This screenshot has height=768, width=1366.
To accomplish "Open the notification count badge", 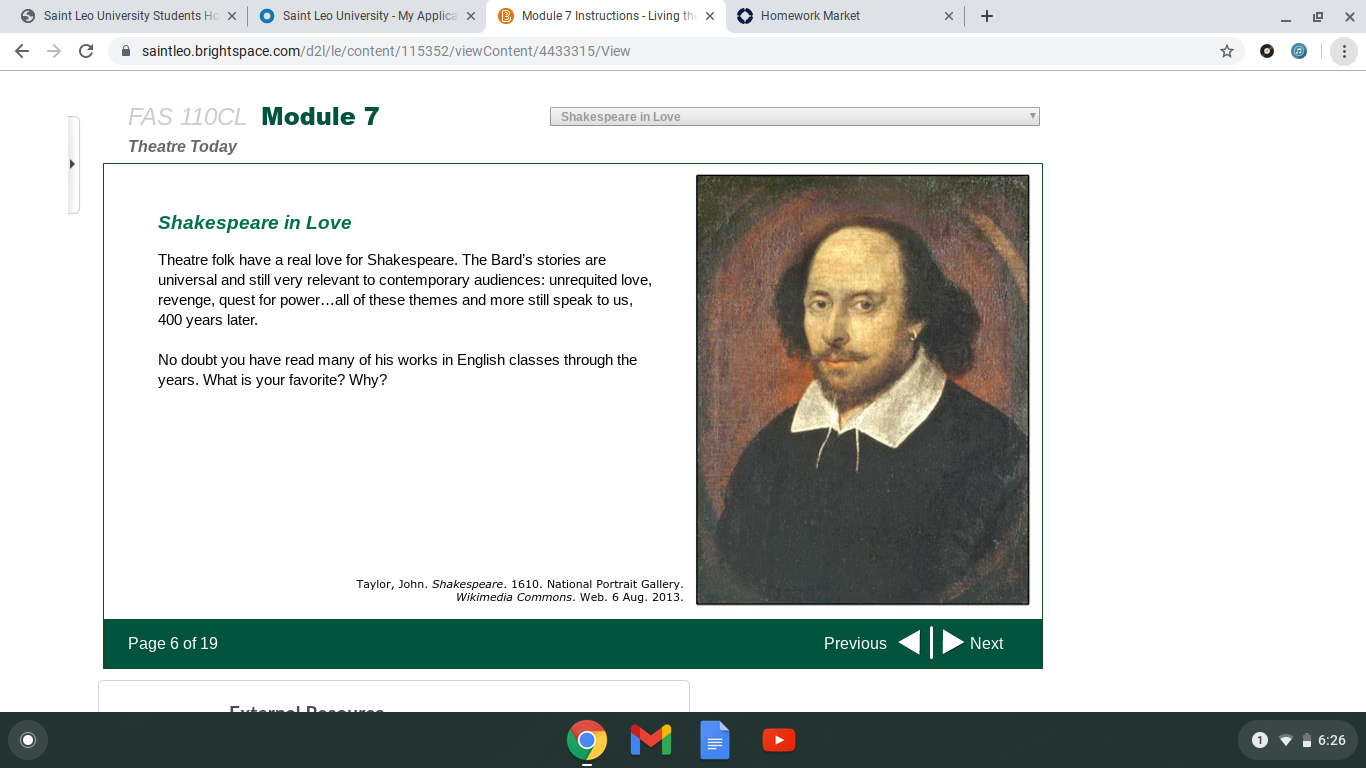I will [1260, 740].
